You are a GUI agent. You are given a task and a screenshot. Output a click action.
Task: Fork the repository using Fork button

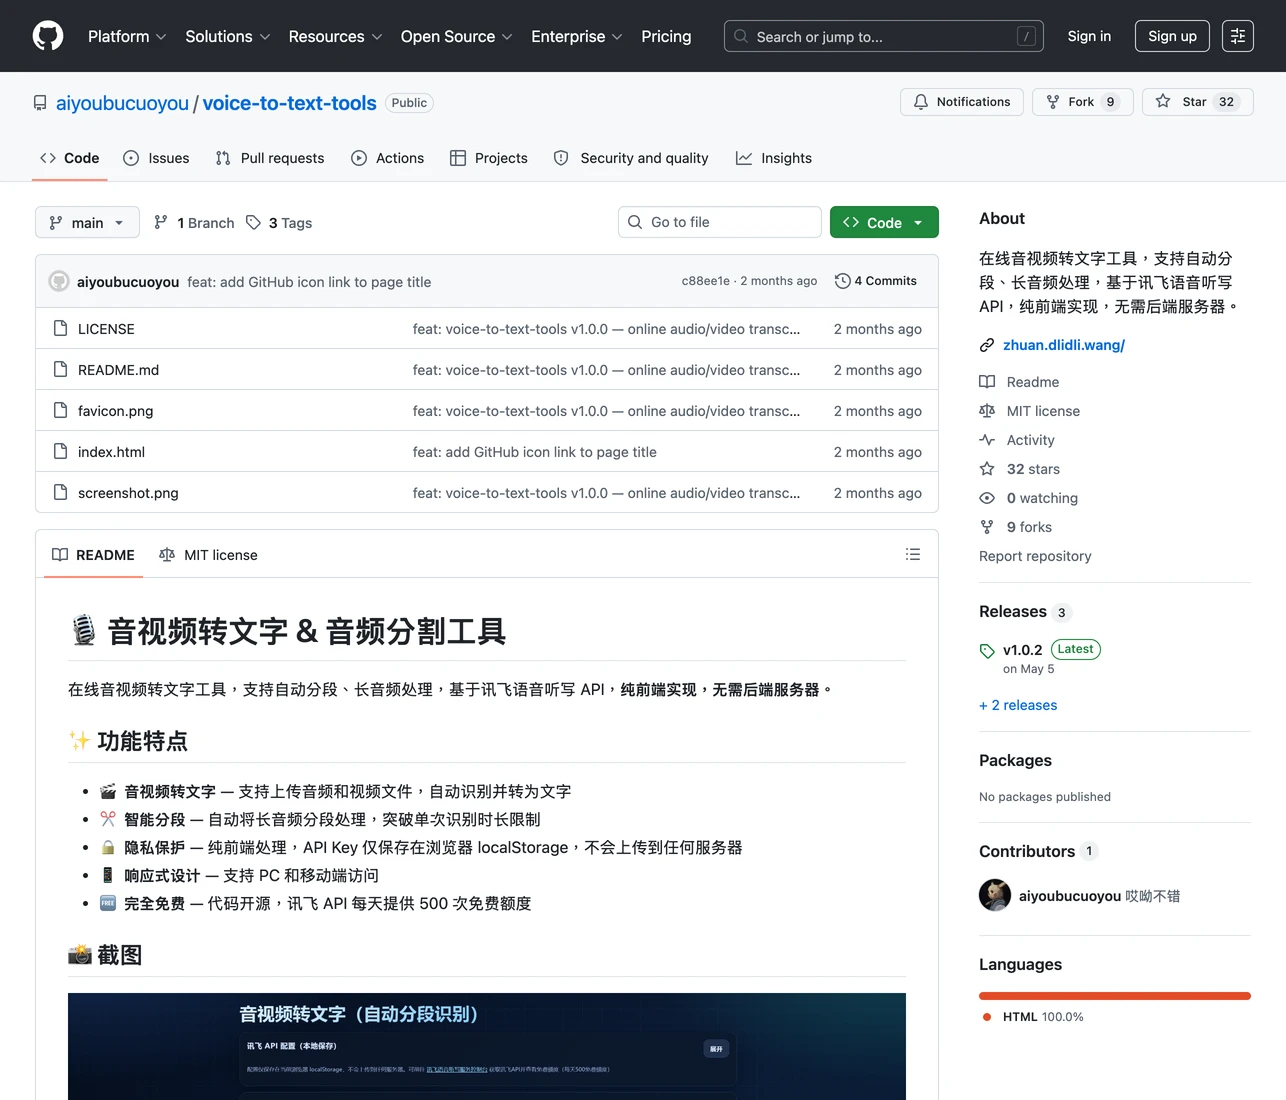coord(1082,102)
